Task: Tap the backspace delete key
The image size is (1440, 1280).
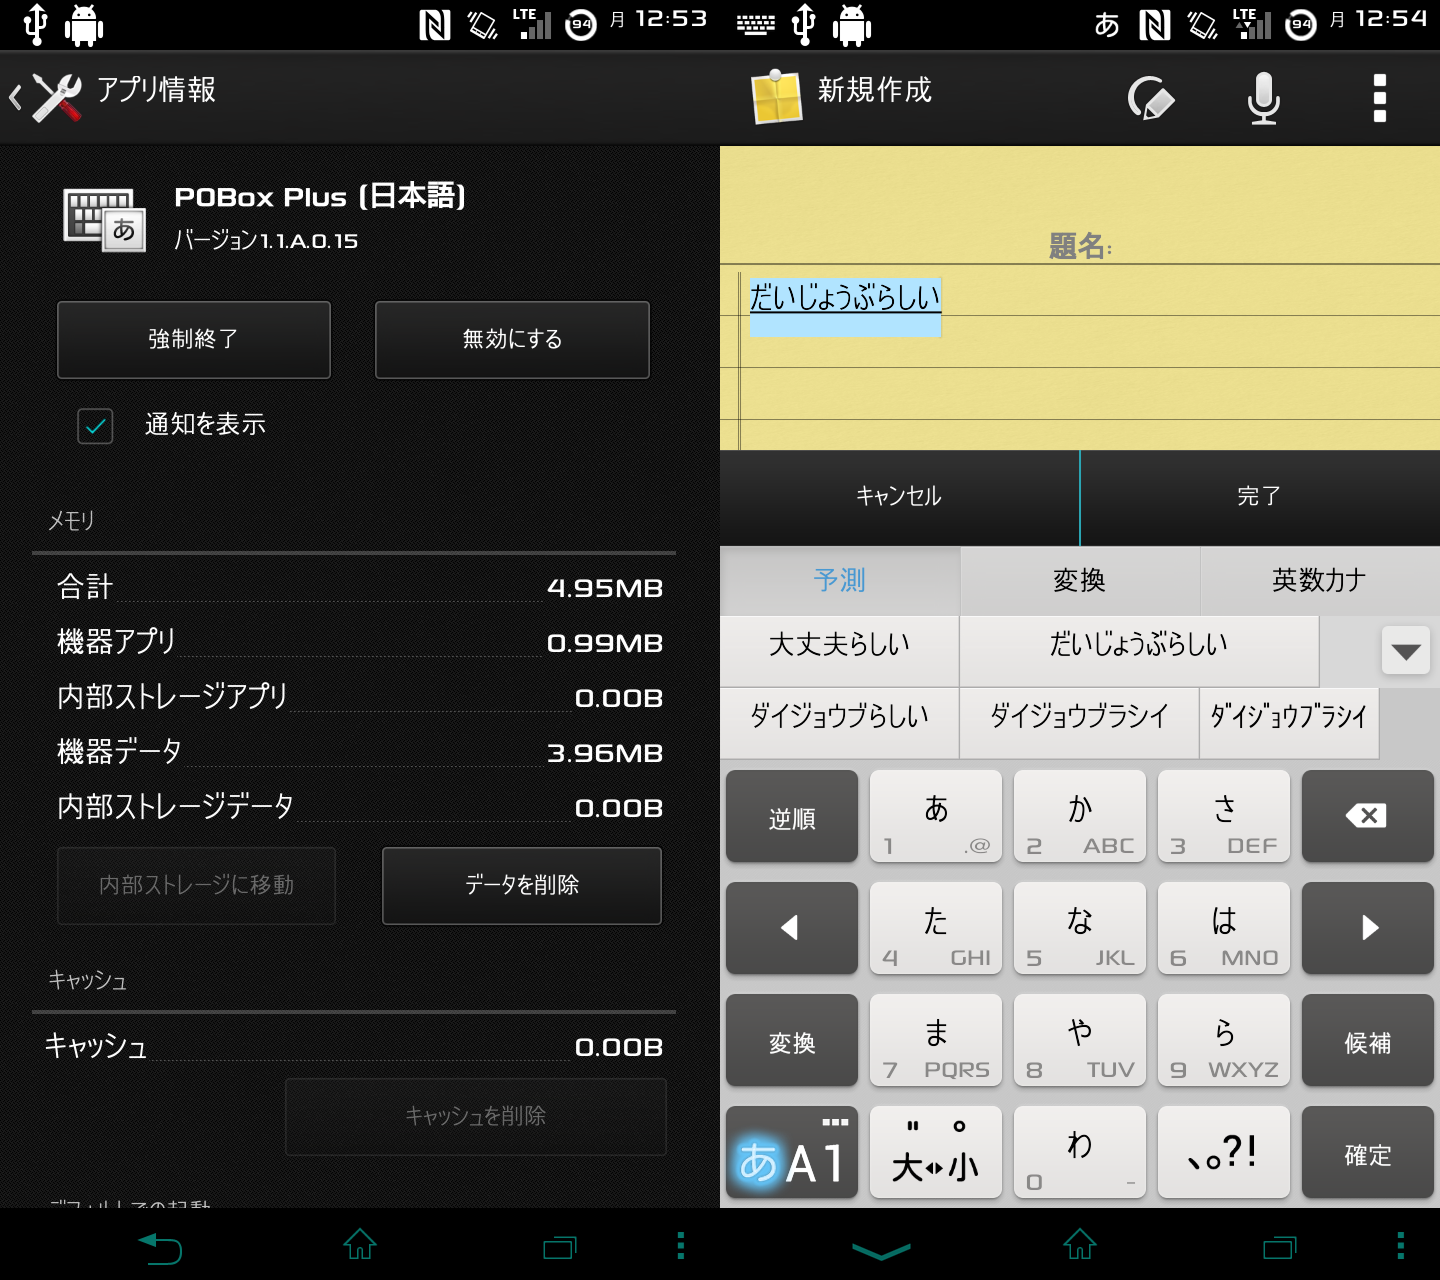Action: click(1368, 816)
